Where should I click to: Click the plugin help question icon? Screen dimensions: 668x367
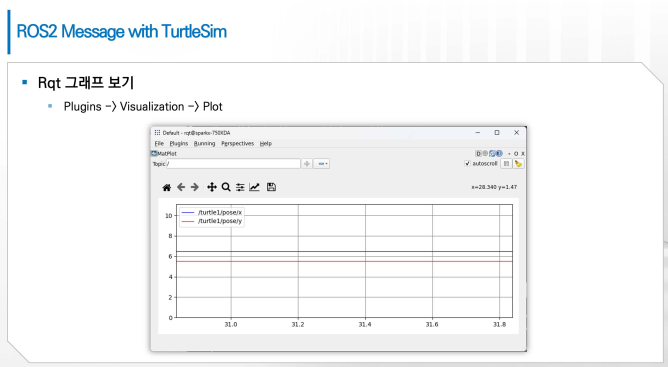(499, 153)
